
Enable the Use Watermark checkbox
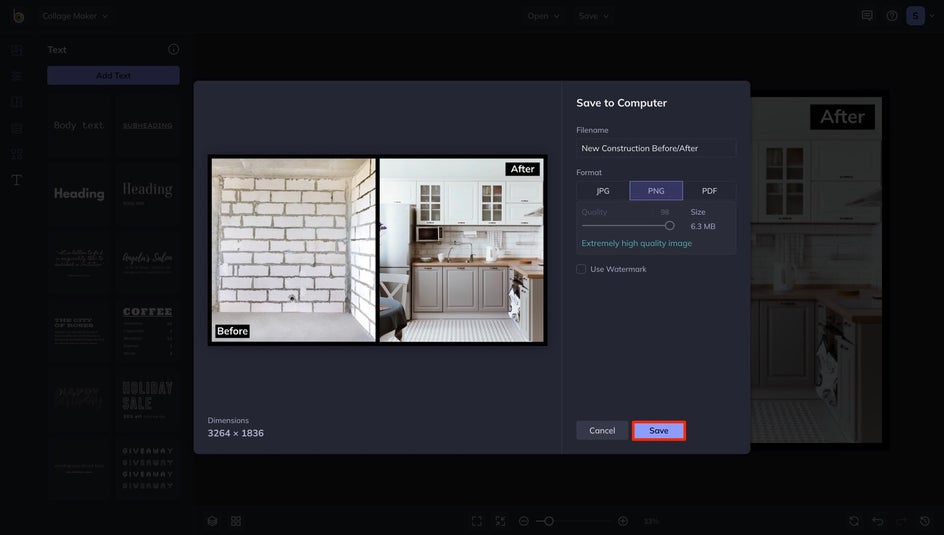tap(581, 269)
